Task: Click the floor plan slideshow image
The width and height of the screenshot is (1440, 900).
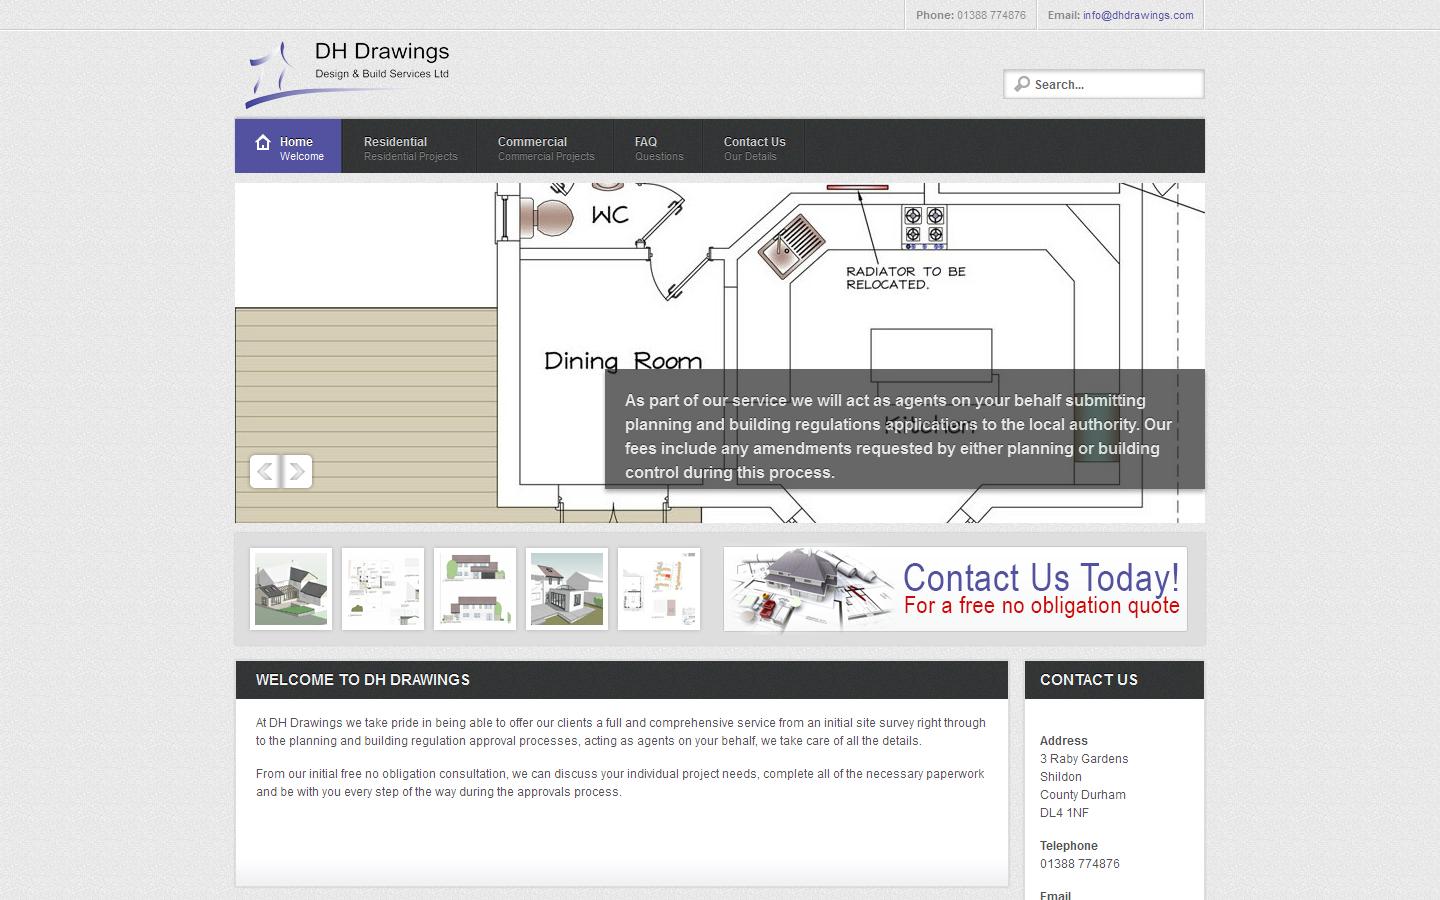Action: click(720, 352)
